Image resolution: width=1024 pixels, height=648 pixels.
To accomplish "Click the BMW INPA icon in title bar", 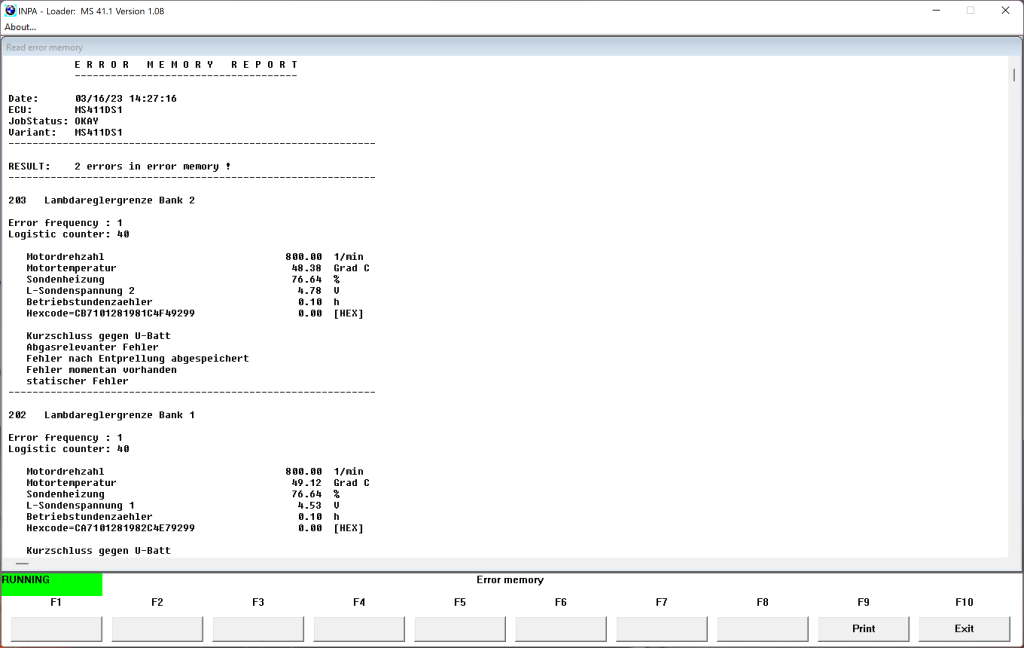I will [x=11, y=11].
